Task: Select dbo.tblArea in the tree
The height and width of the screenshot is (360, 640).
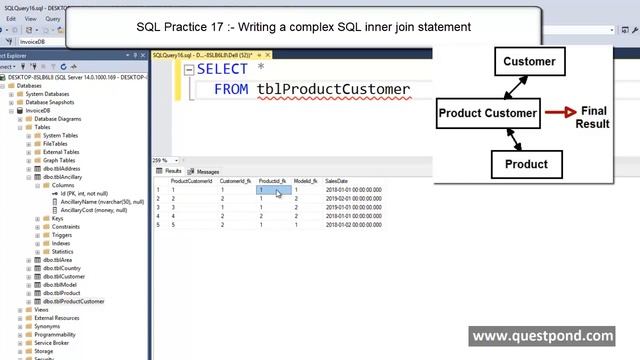Action: pos(58,260)
